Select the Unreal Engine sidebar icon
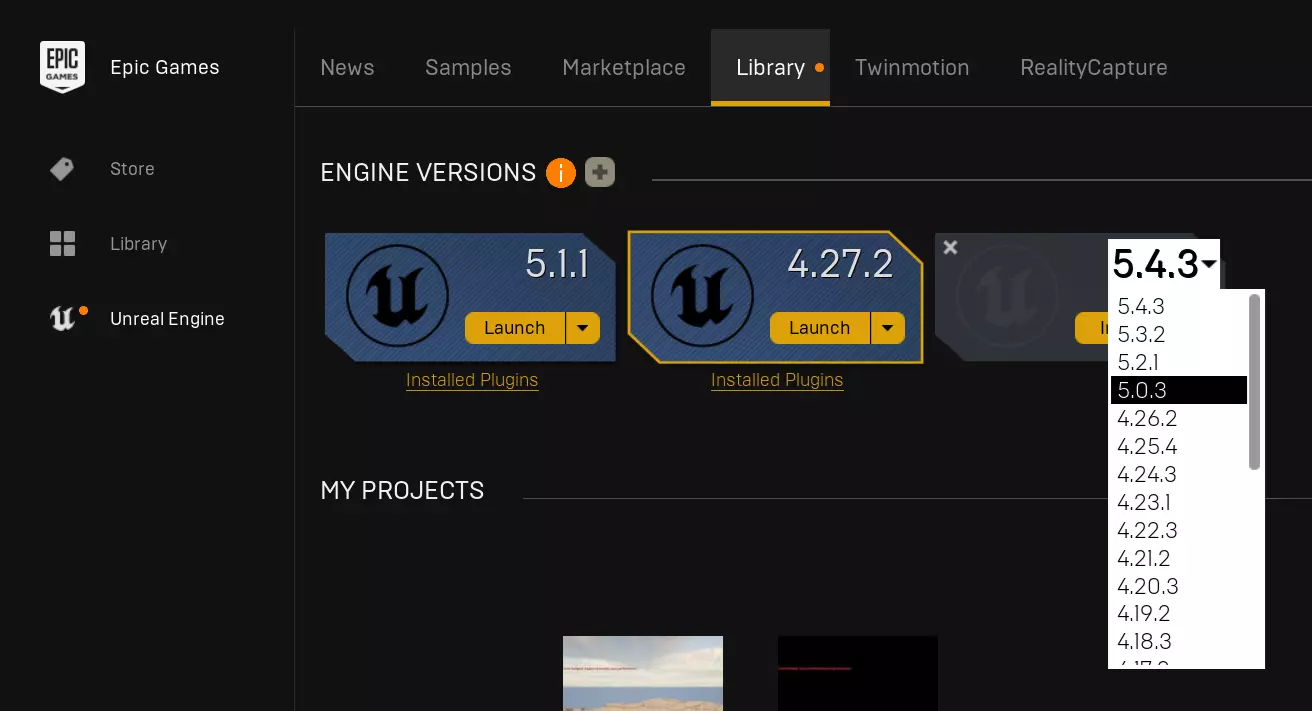Viewport: 1312px width, 711px height. coord(62,319)
